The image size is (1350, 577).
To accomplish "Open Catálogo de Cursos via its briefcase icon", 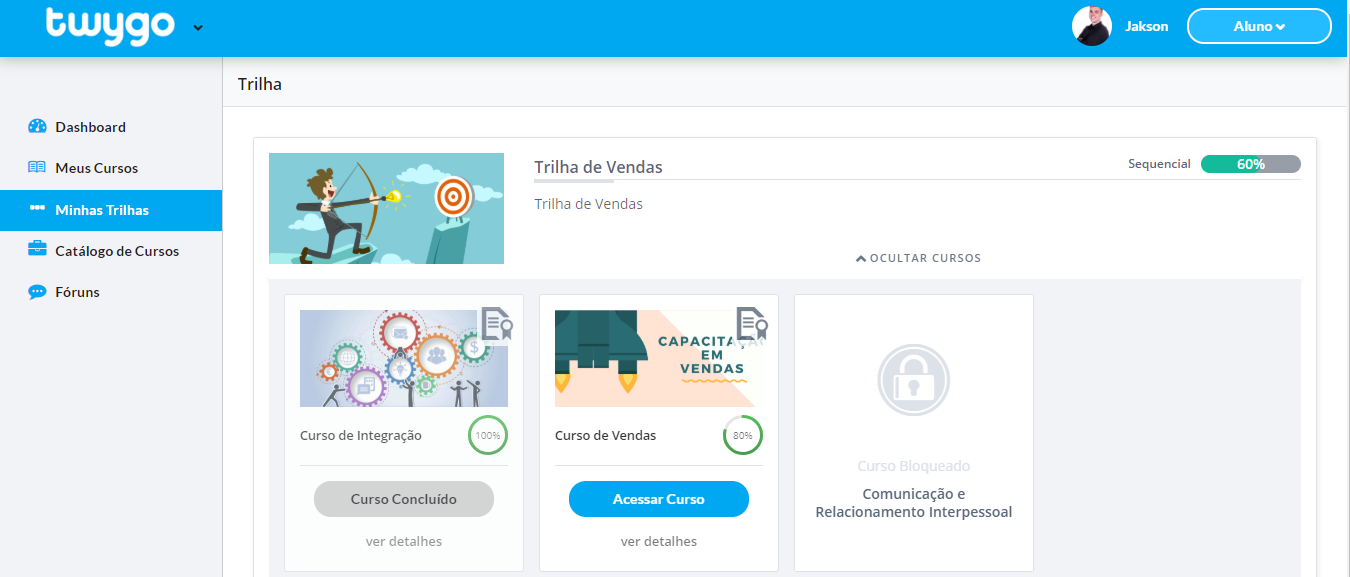I will pyautogui.click(x=36, y=250).
